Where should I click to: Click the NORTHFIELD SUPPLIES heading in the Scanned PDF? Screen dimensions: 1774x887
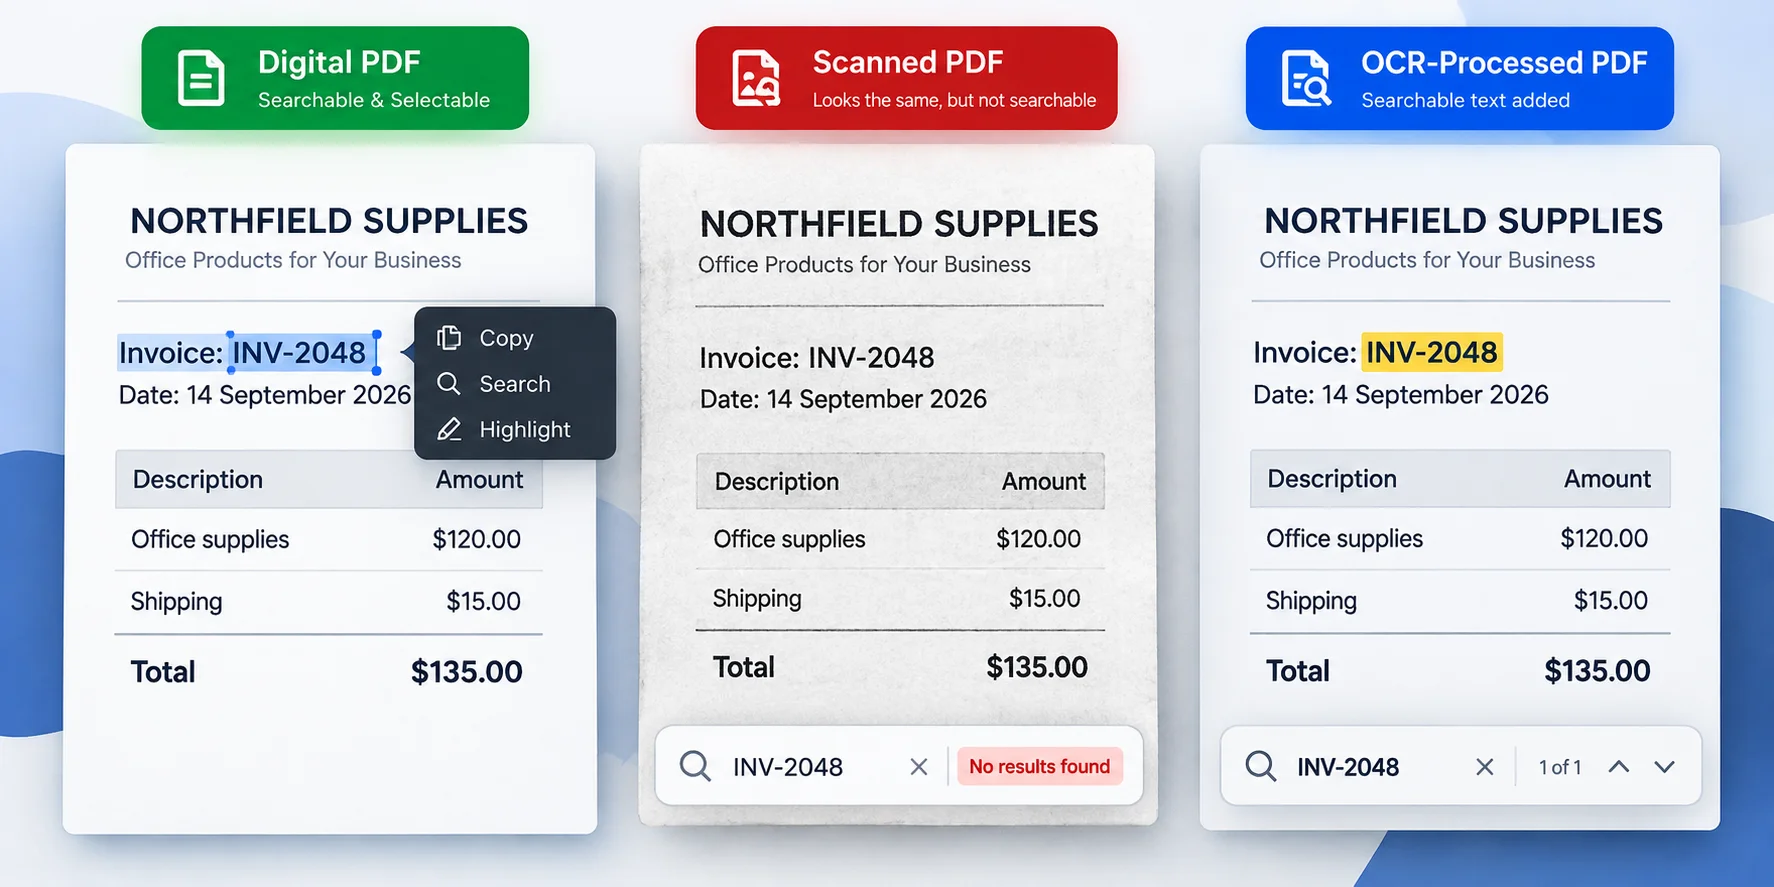coord(899,224)
